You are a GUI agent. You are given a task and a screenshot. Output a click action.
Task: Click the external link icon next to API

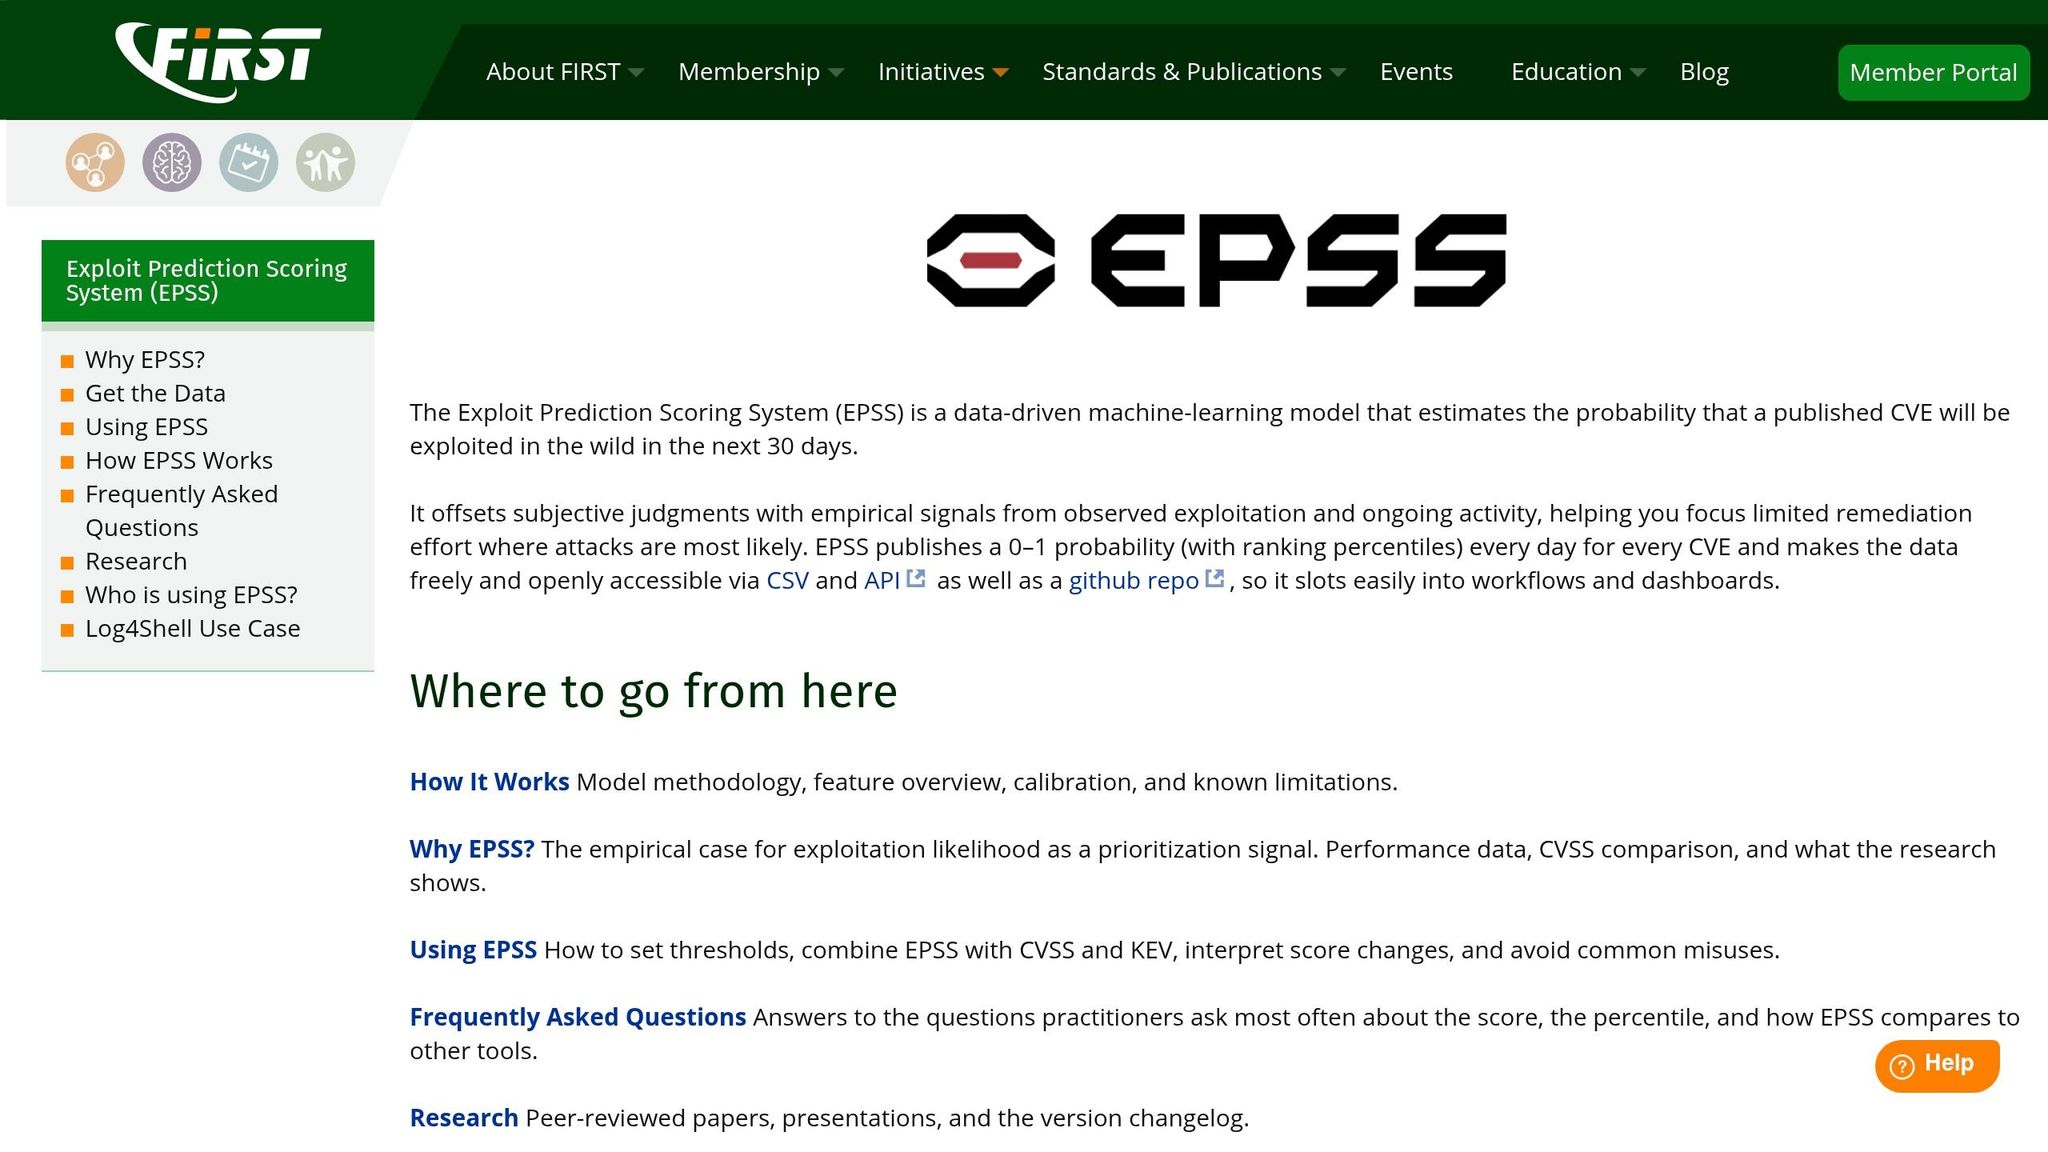click(916, 578)
